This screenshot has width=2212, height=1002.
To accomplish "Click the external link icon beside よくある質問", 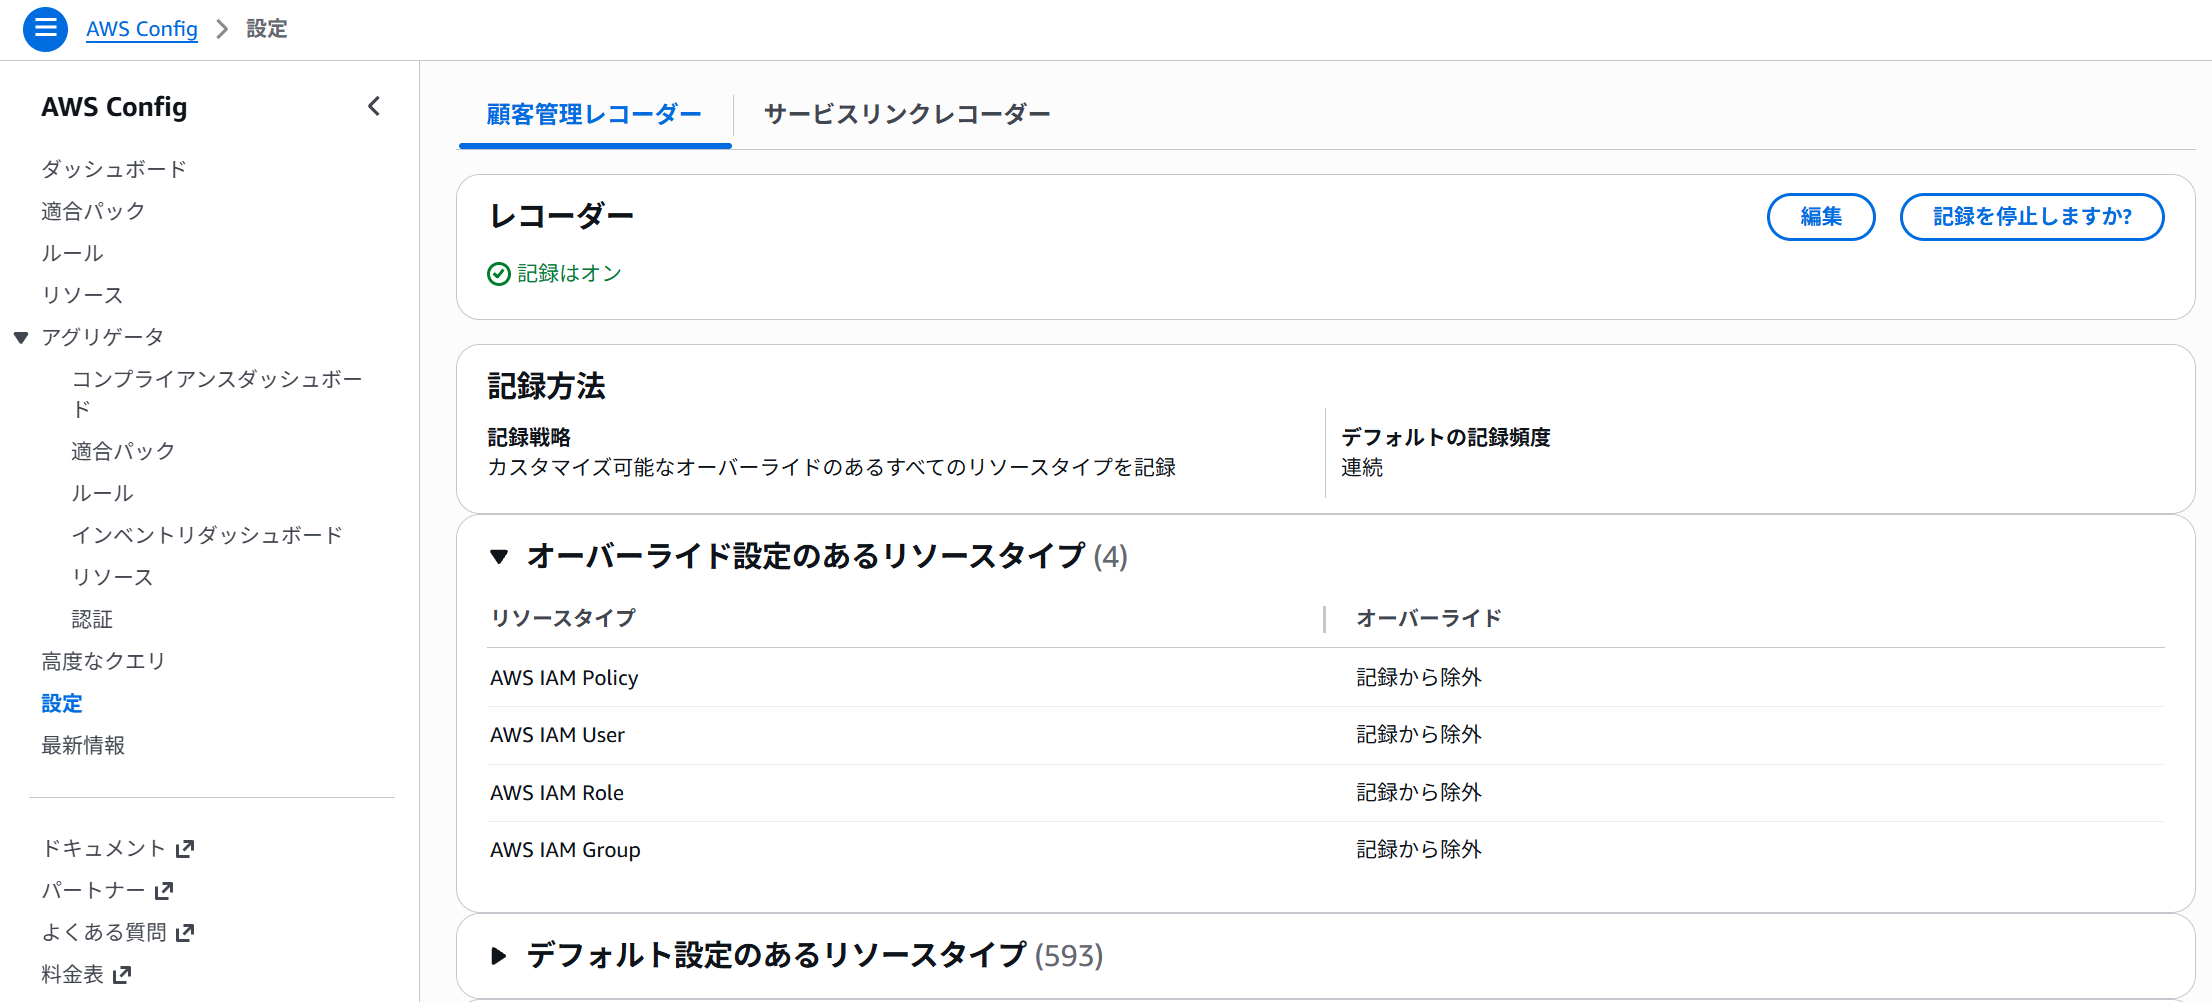I will (185, 933).
